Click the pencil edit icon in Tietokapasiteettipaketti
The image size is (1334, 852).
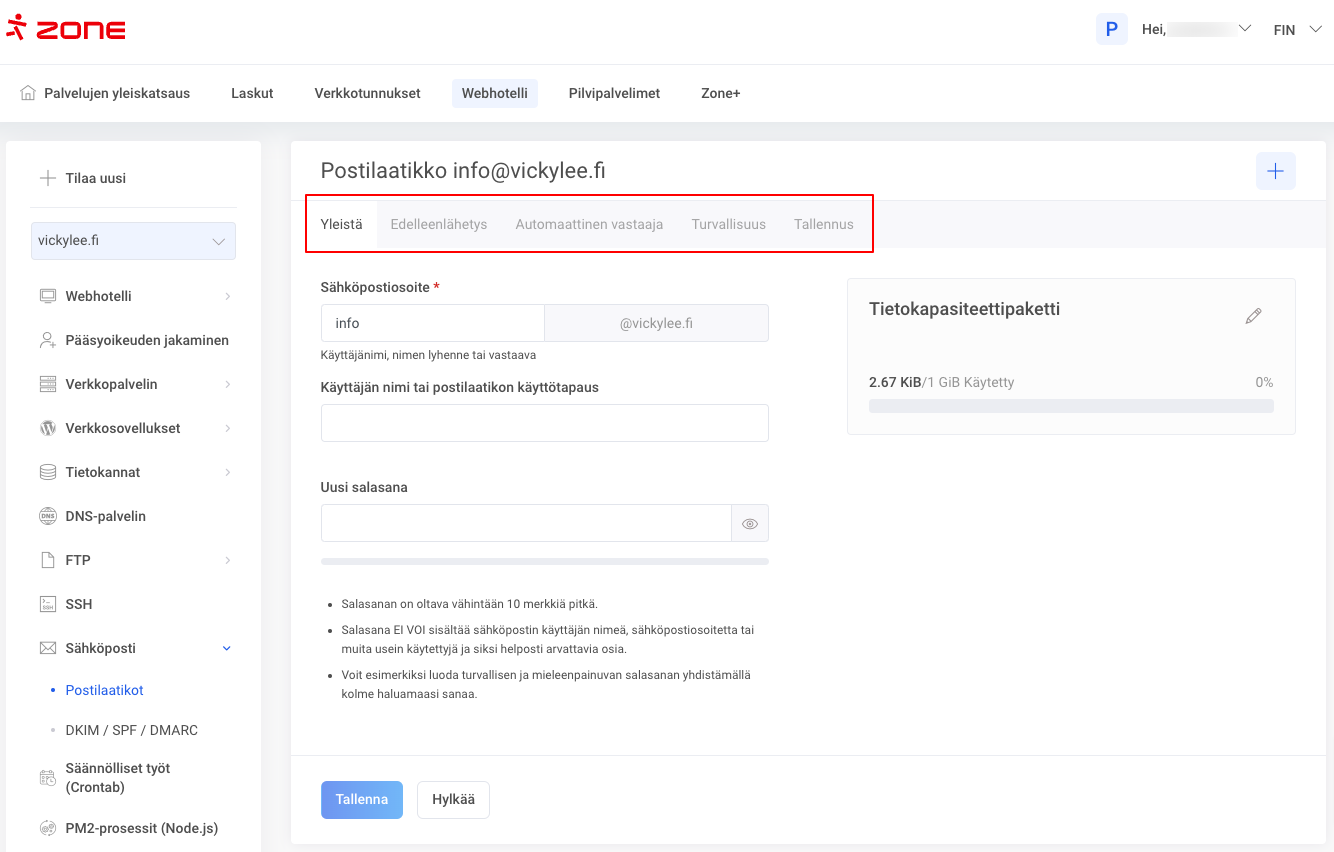(x=1253, y=316)
